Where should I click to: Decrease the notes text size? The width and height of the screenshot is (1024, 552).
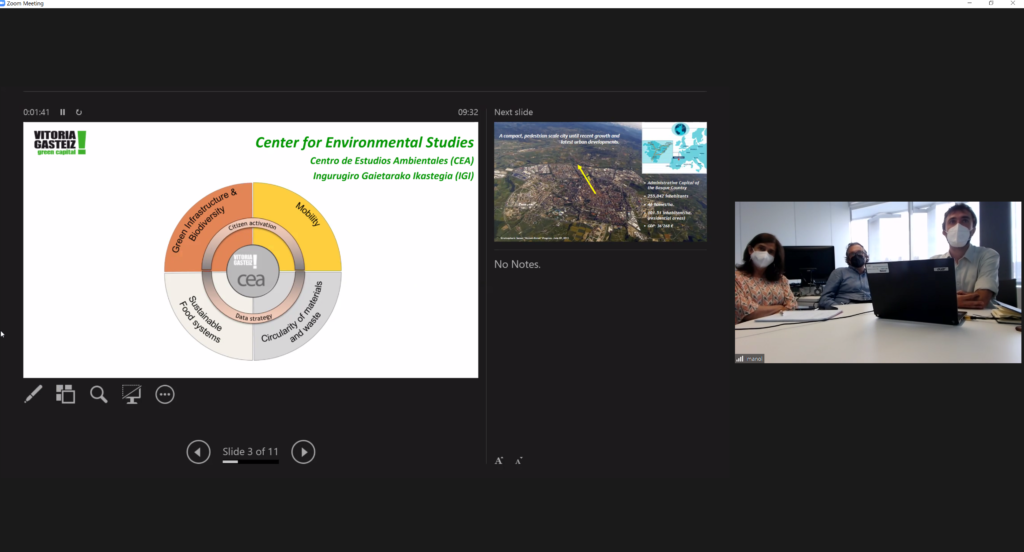(x=518, y=461)
